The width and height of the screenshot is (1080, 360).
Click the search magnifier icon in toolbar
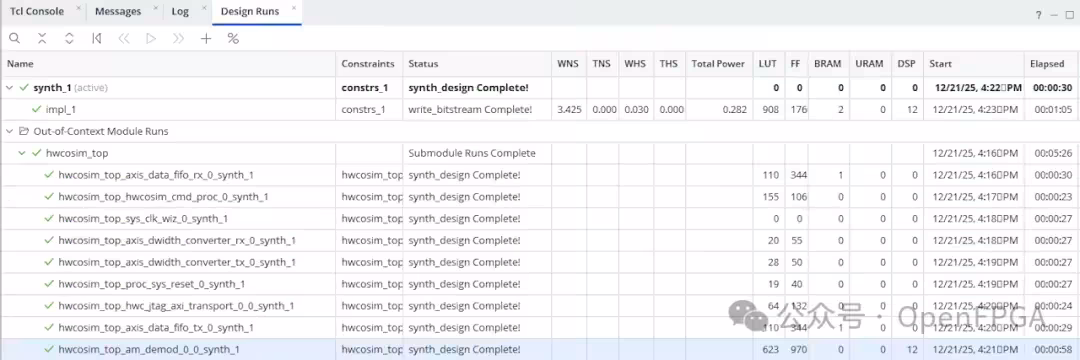tap(14, 39)
